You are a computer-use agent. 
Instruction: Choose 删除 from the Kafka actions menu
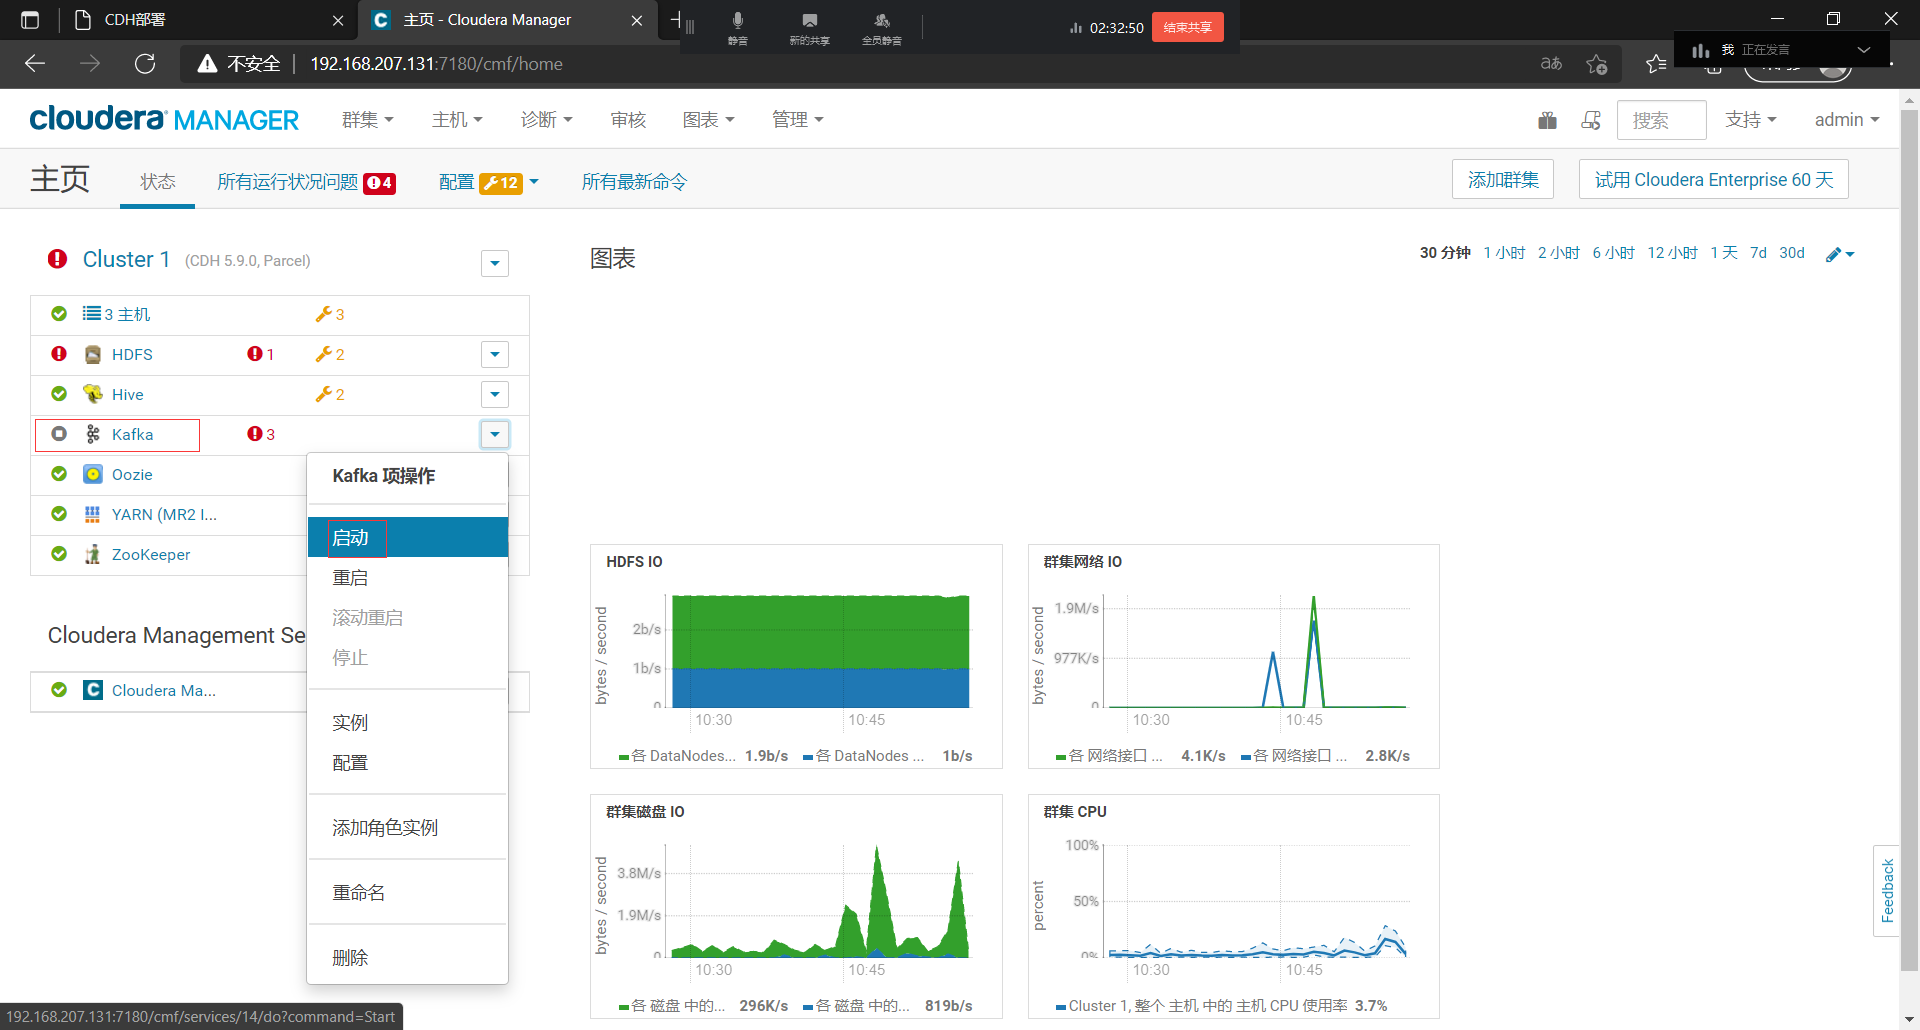click(x=408, y=958)
